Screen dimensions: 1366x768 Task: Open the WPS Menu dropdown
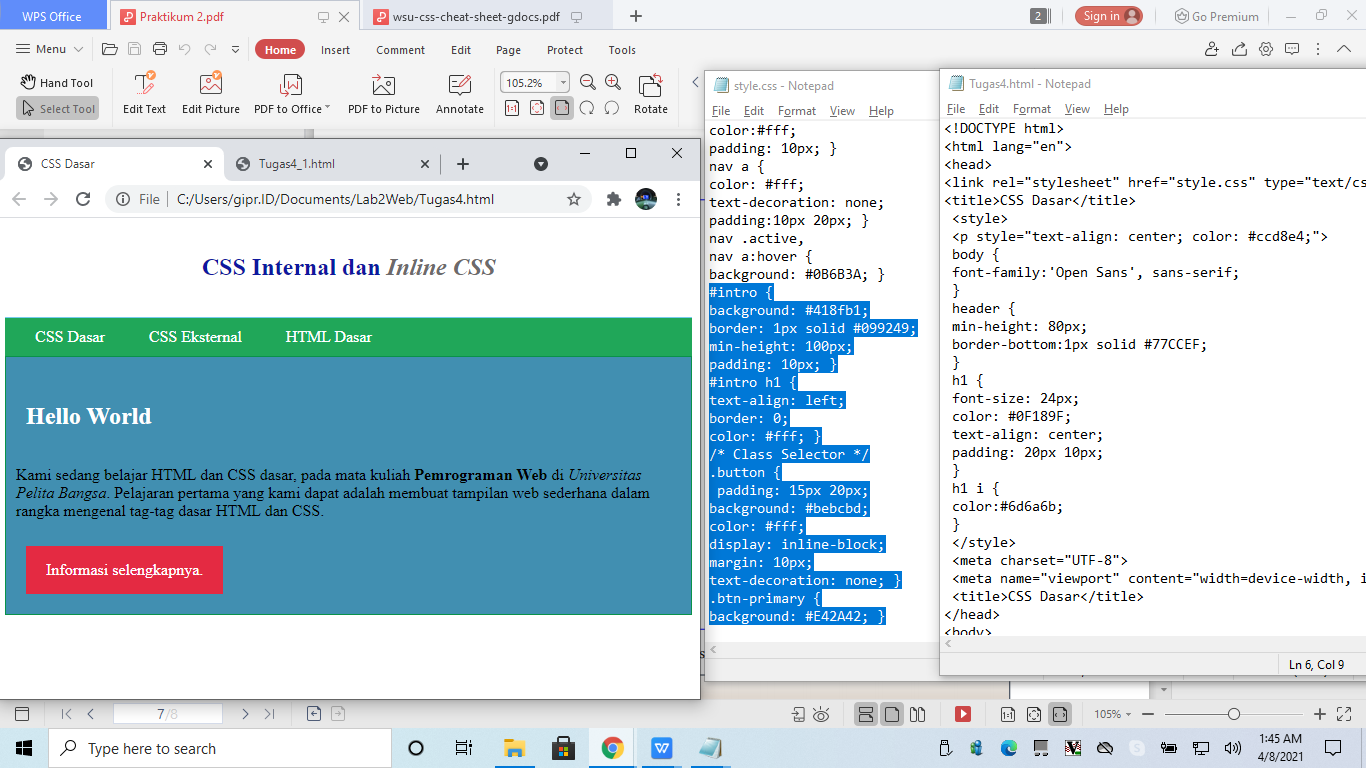tap(48, 48)
